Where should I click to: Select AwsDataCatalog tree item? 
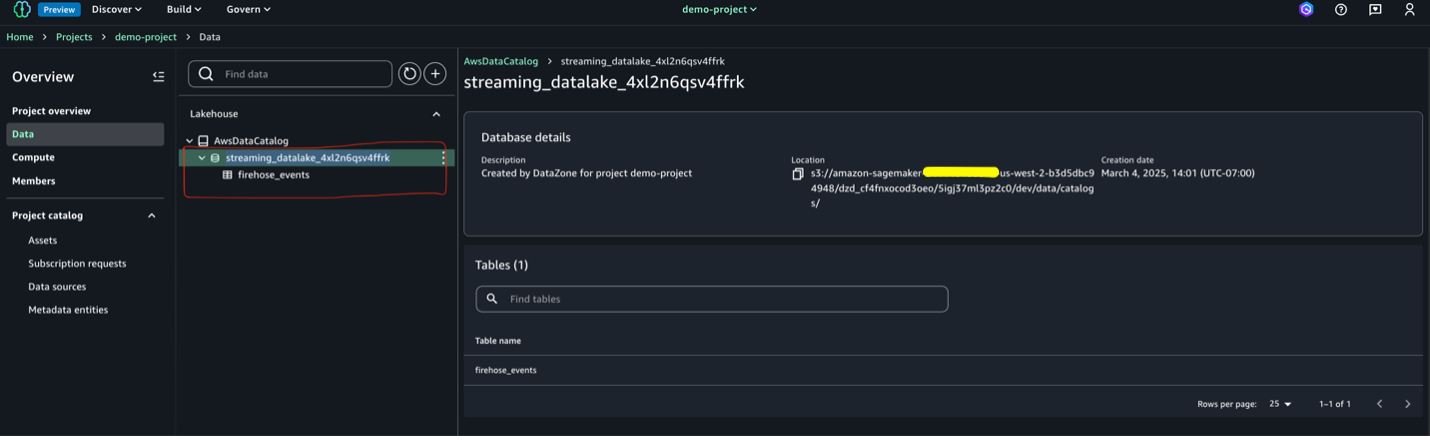click(251, 141)
